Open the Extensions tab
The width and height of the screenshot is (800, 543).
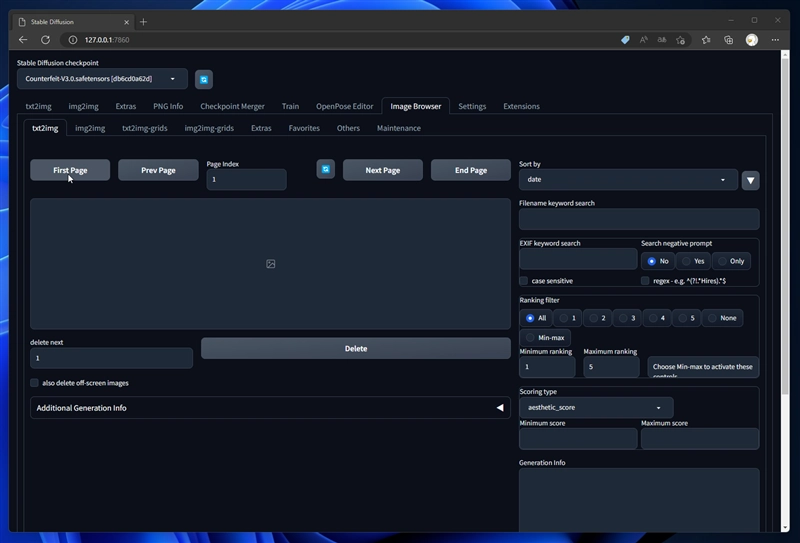521,106
